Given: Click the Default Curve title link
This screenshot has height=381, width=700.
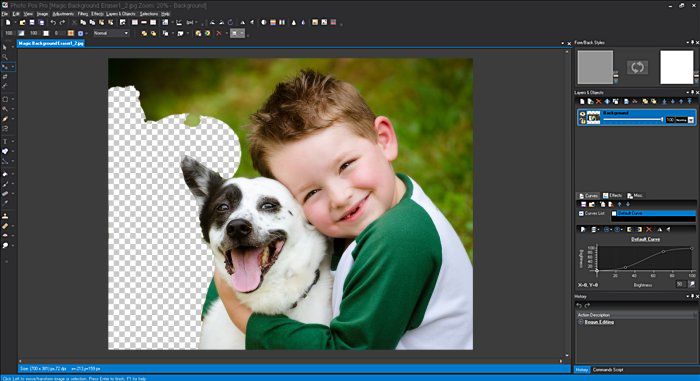Looking at the screenshot, I should click(x=646, y=239).
